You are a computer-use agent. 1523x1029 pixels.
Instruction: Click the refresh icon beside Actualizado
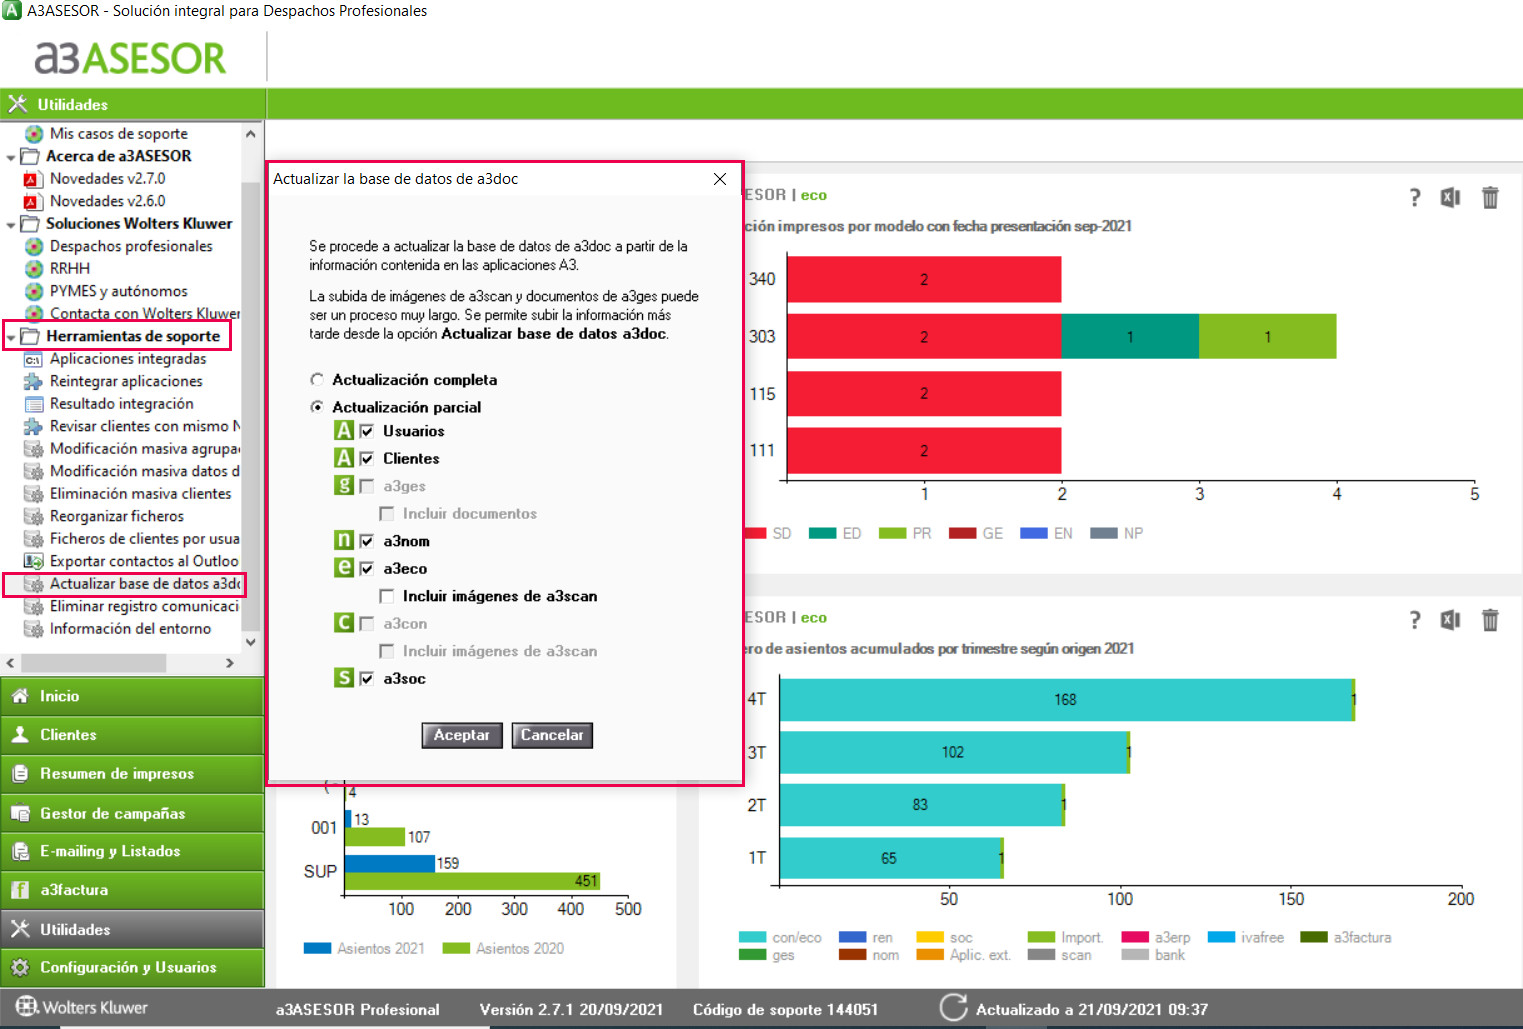click(x=953, y=1008)
